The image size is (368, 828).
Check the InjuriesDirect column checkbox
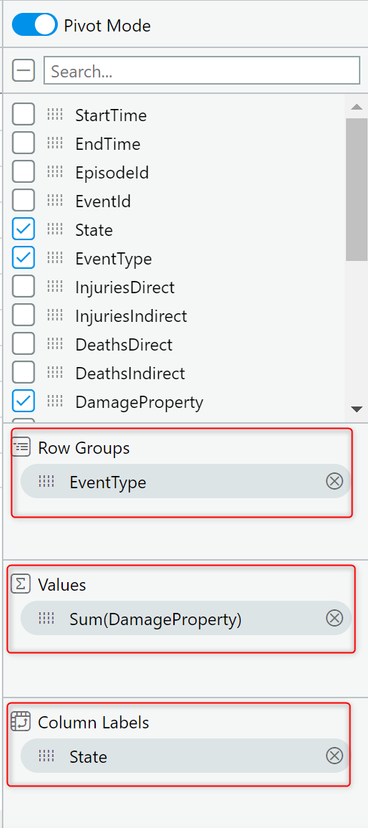point(23,287)
